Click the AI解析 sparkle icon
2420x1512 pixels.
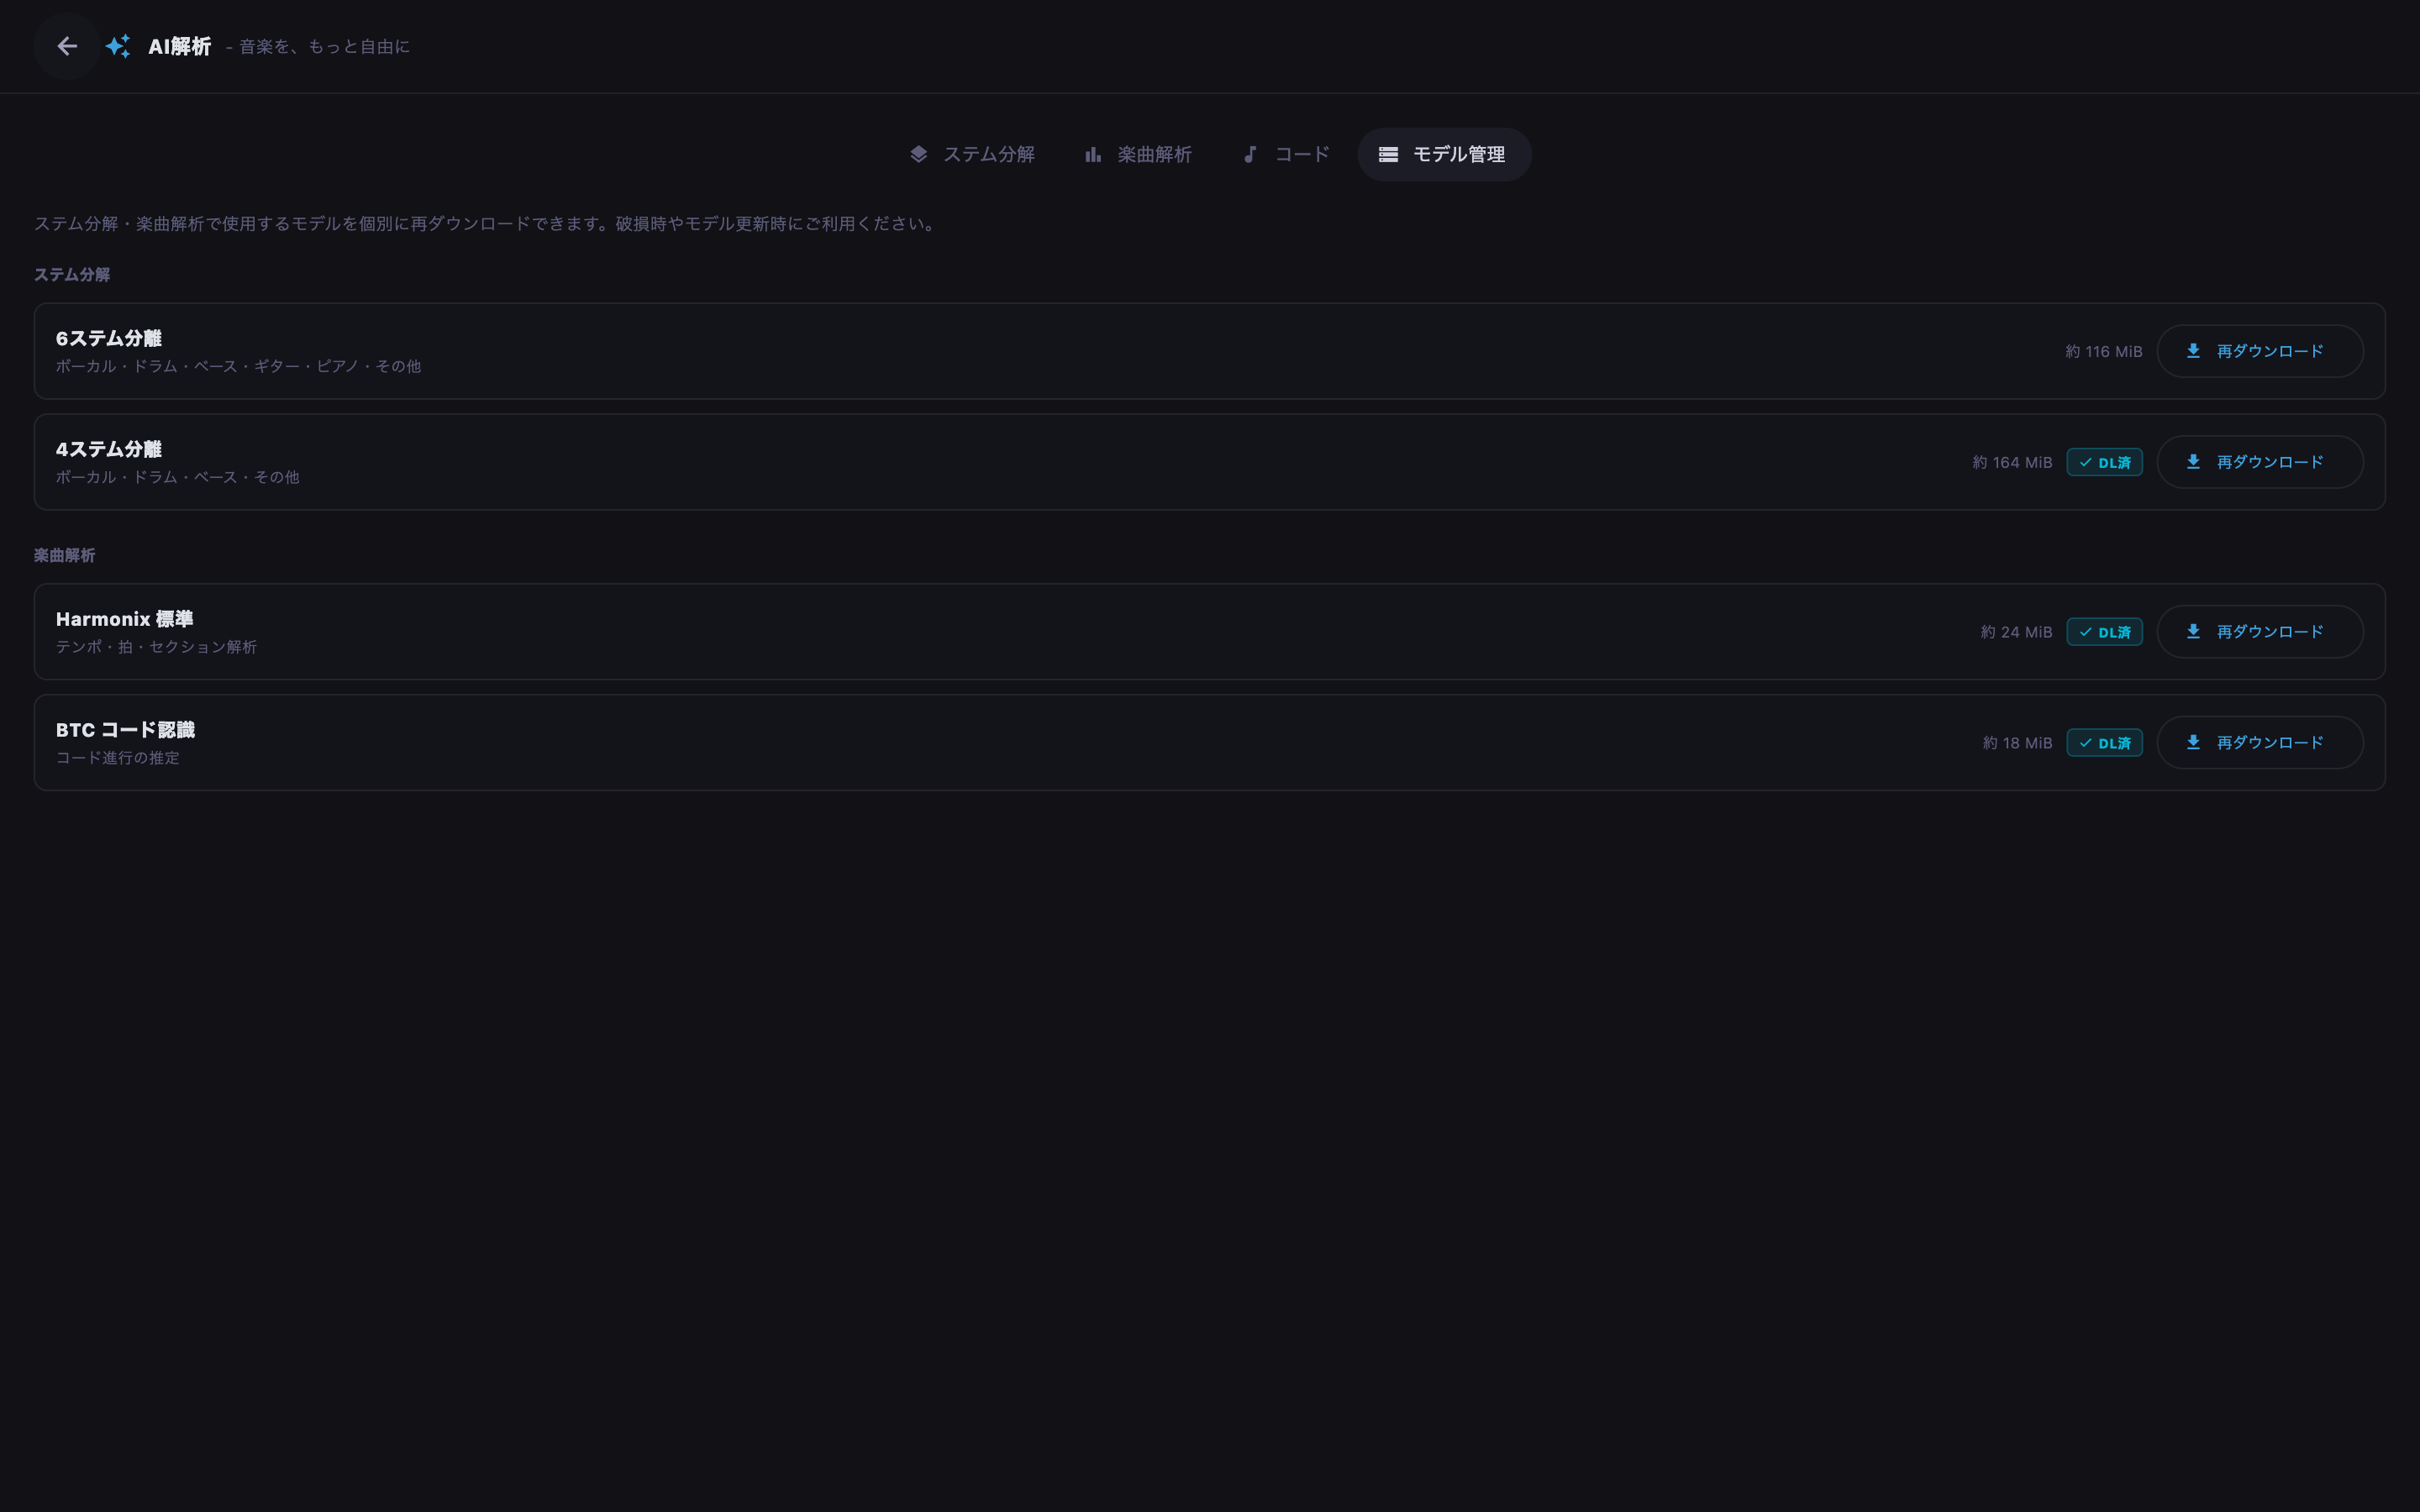coord(118,46)
